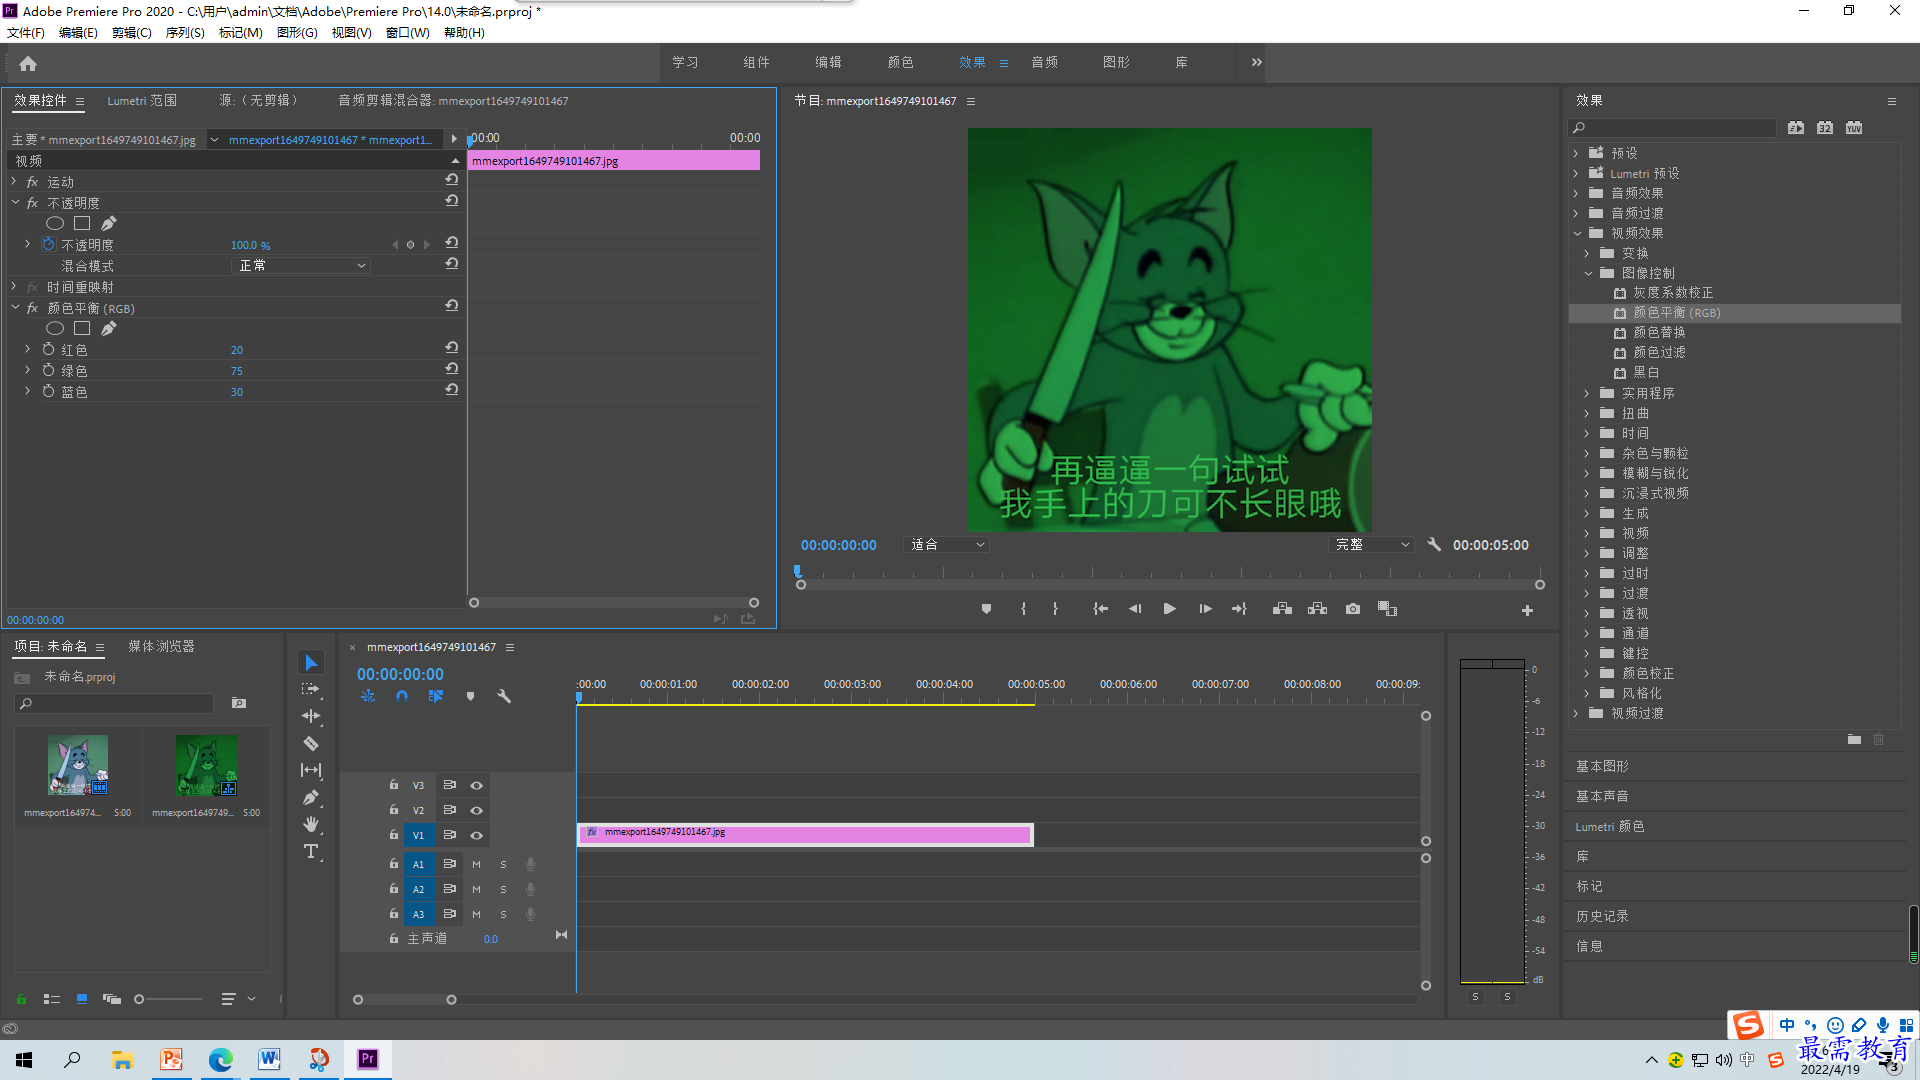This screenshot has width=1920, height=1080.
Task: Open the 文件(F) menu
Action: click(x=25, y=33)
